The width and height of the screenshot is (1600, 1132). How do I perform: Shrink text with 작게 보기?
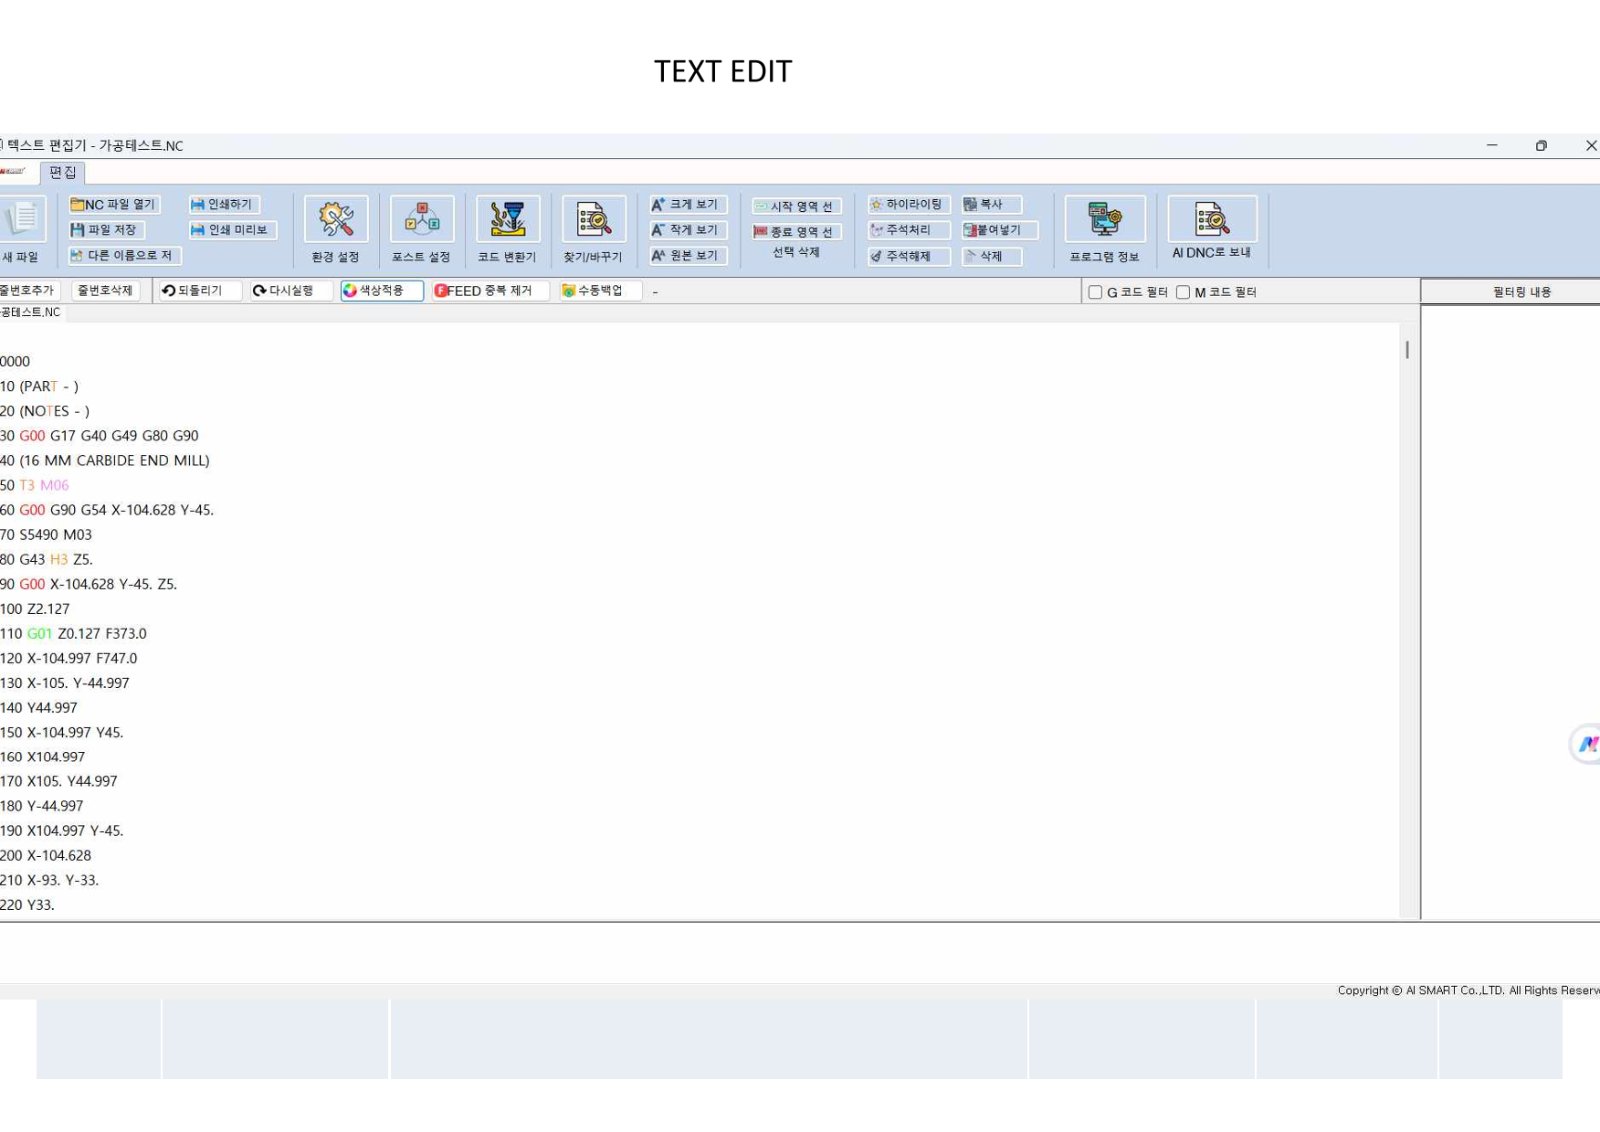click(687, 230)
